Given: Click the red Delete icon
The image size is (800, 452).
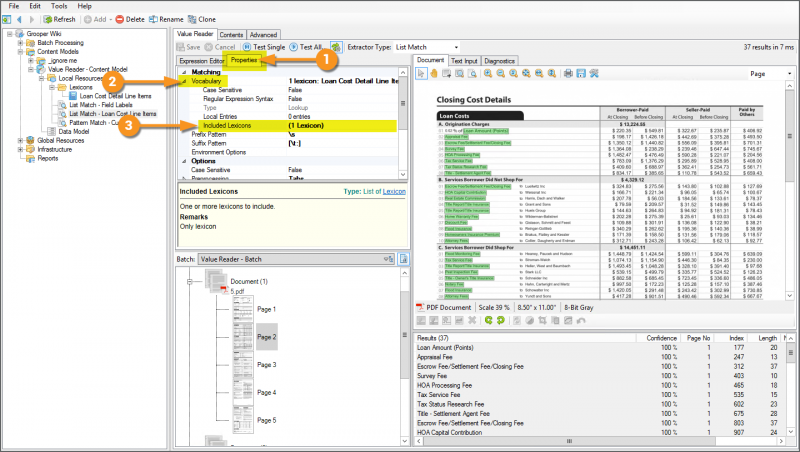Looking at the screenshot, I should click(x=120, y=19).
